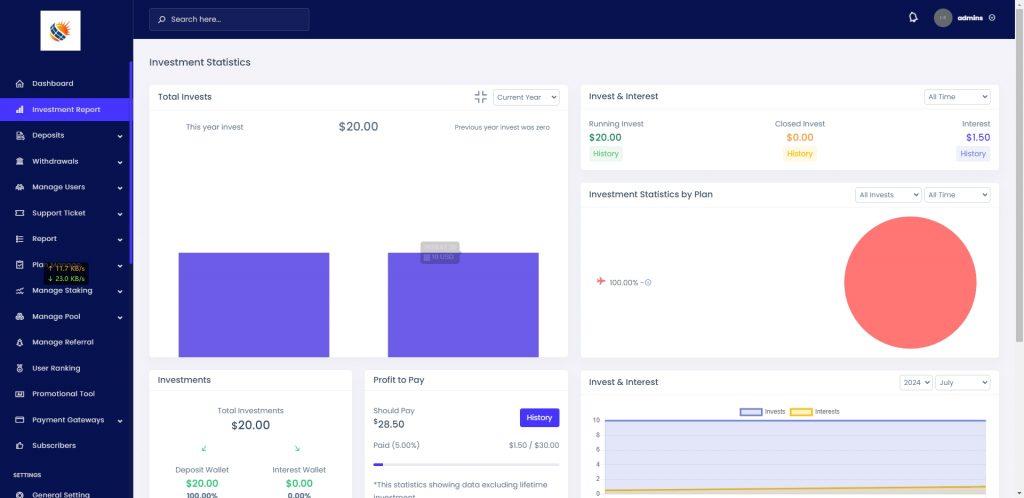The height and width of the screenshot is (498, 1024).
Task: Click the Manage Referral icon in sidebar
Action: 20,343
